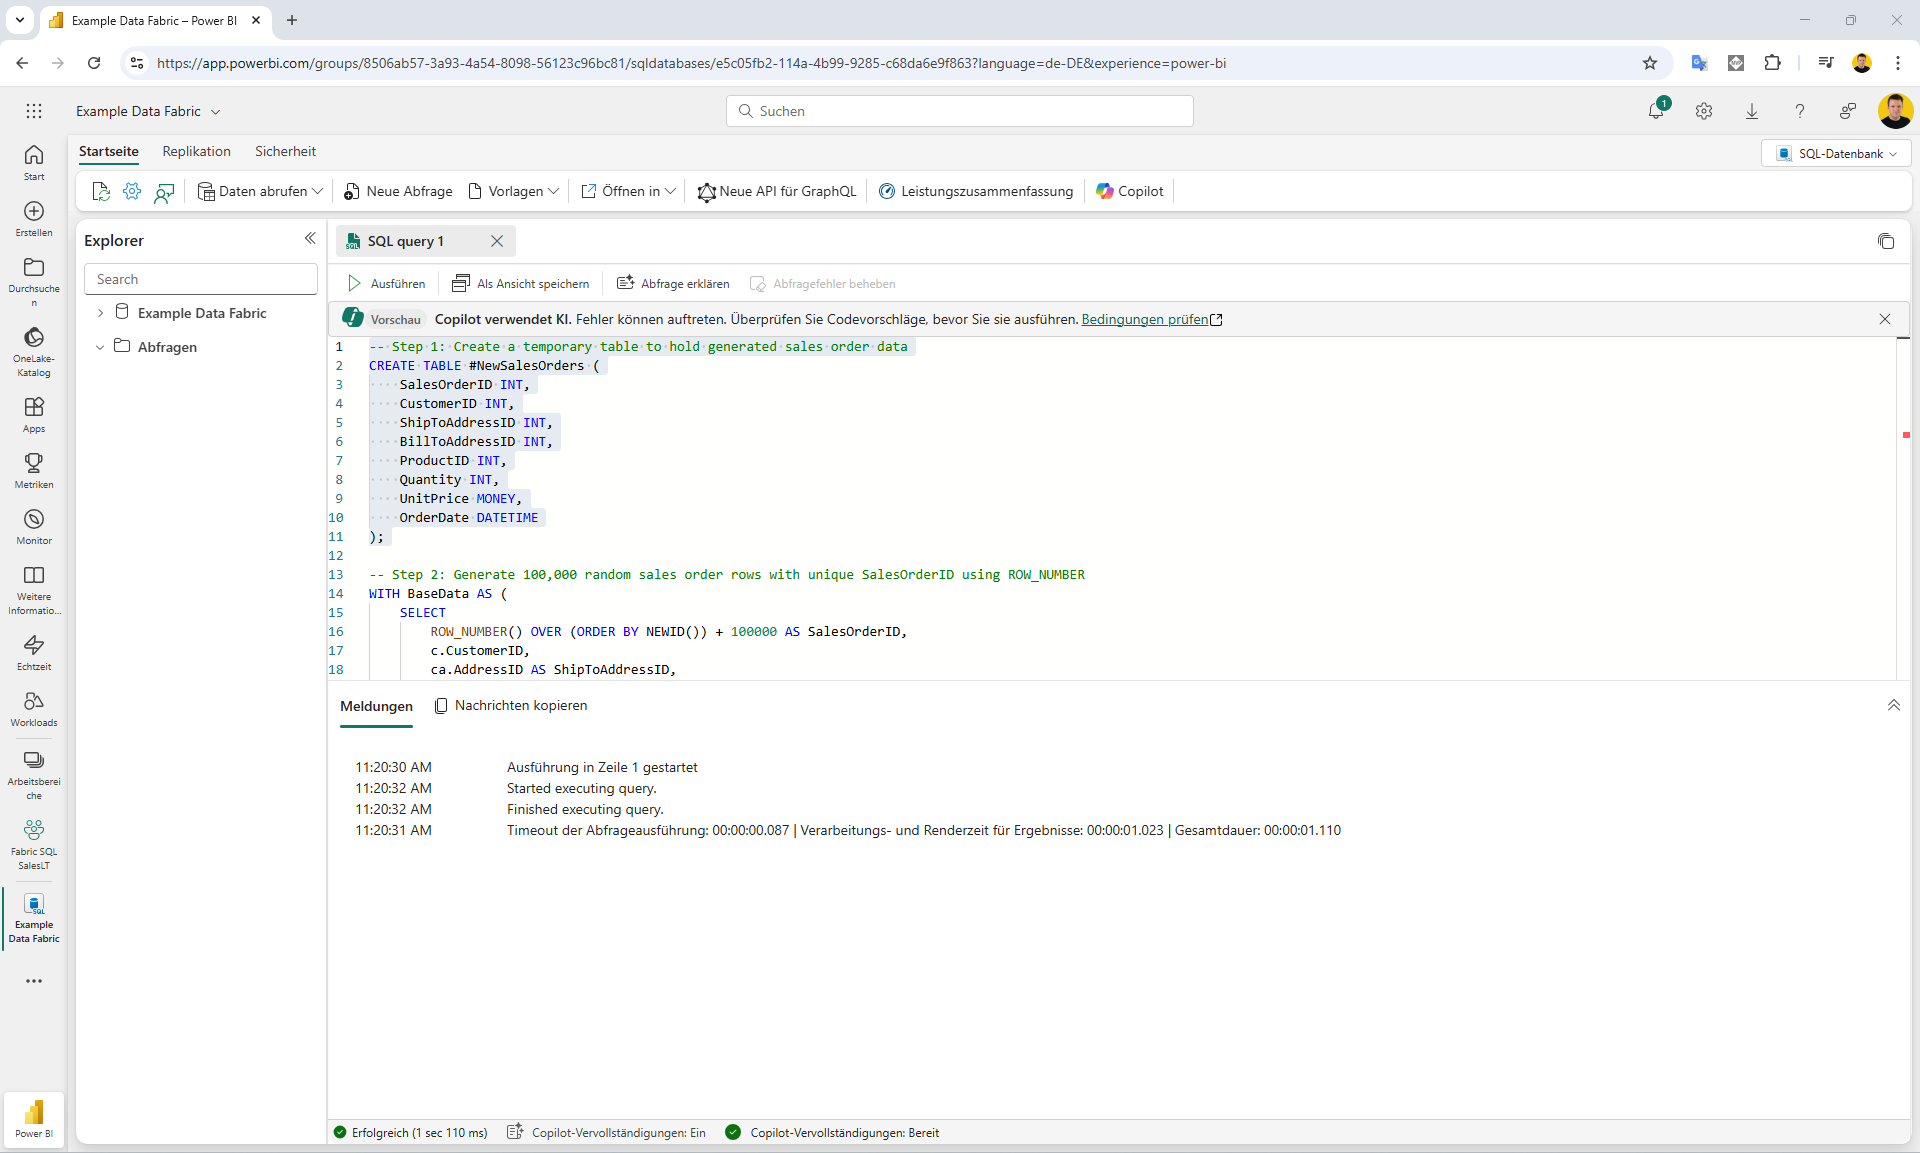
Task: Open Echtzeit in the left sidebar
Action: [34, 652]
